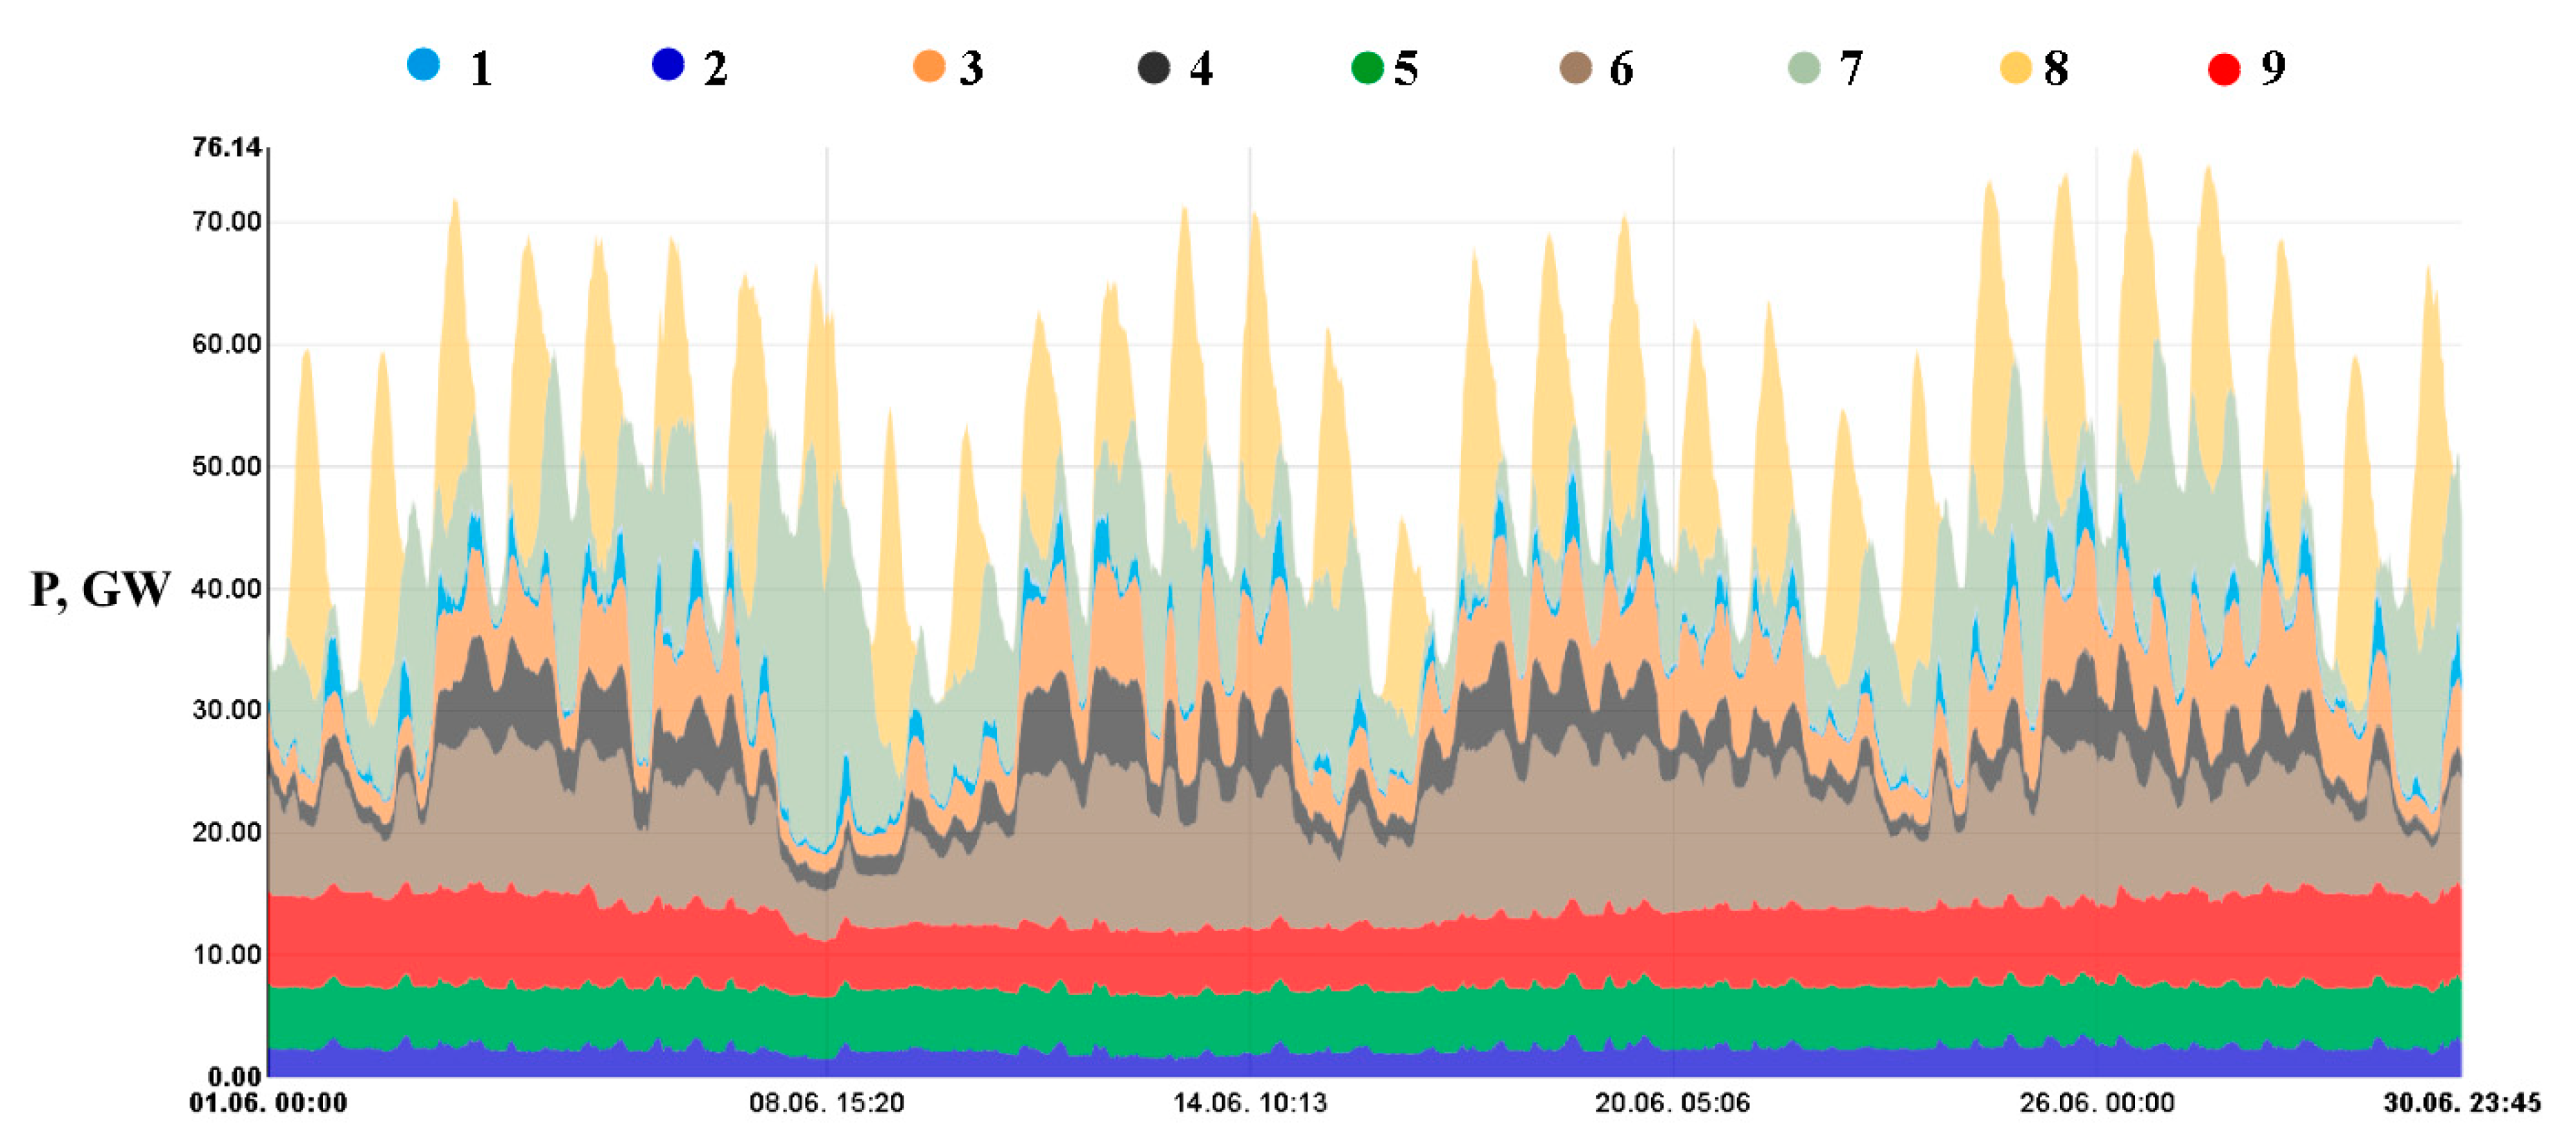This screenshot has height=1146, width=2576.
Task: Toggle the black legend marker for series 4
Action: 1154,68
